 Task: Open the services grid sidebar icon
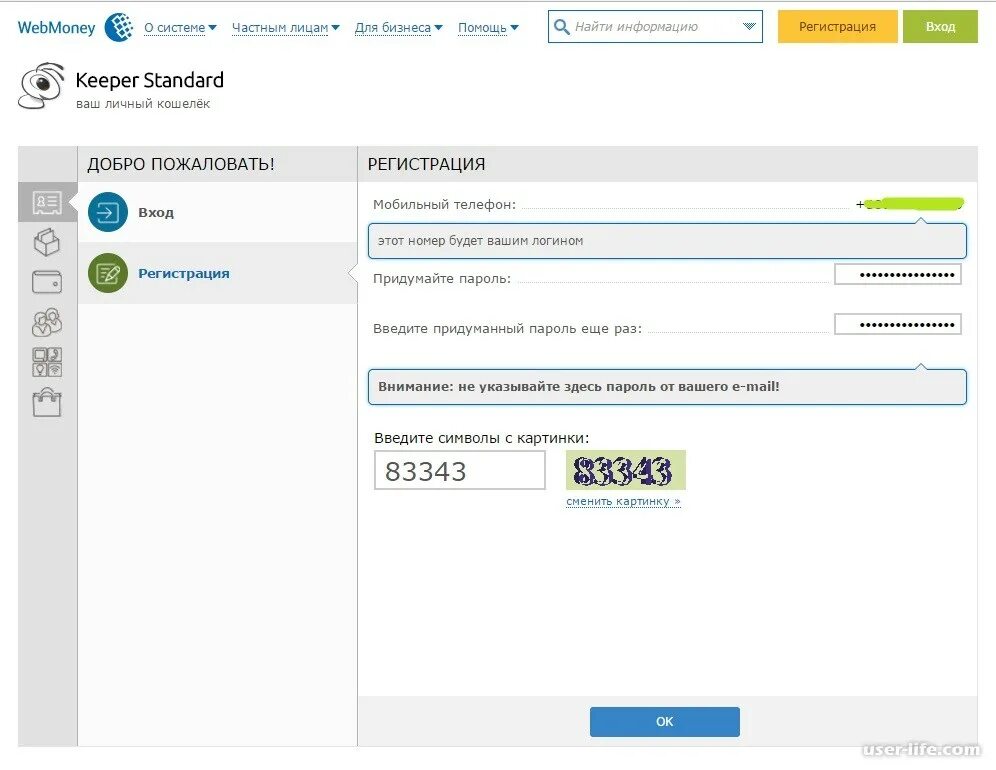pyautogui.click(x=47, y=362)
